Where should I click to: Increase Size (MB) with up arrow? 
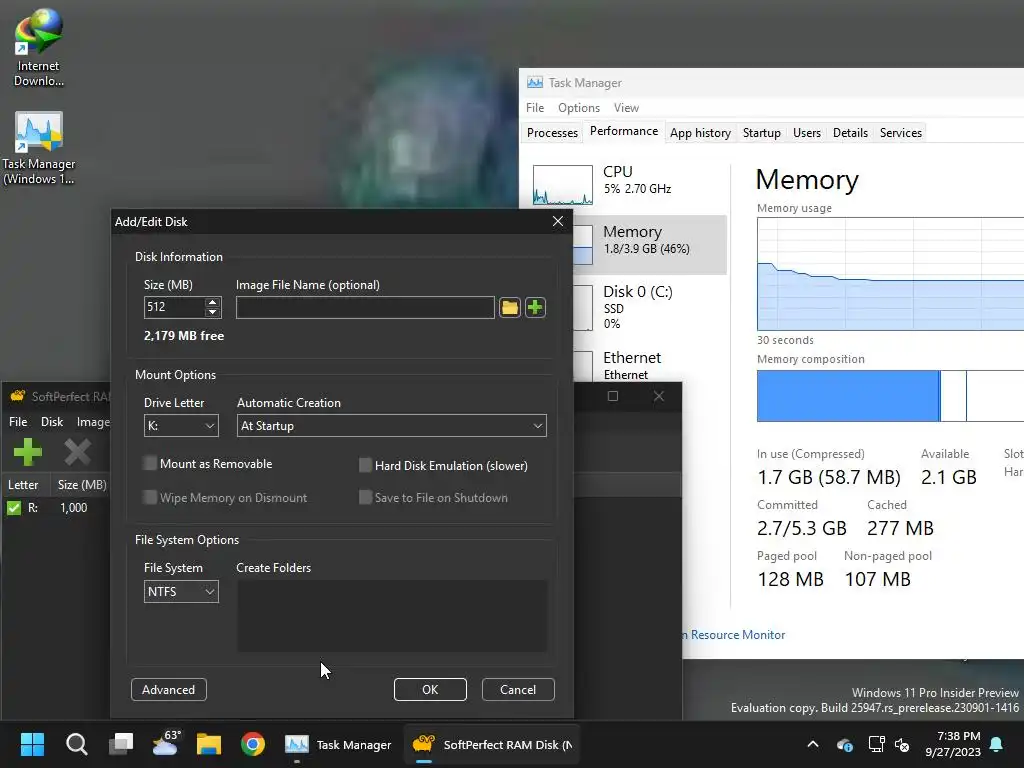tap(212, 302)
